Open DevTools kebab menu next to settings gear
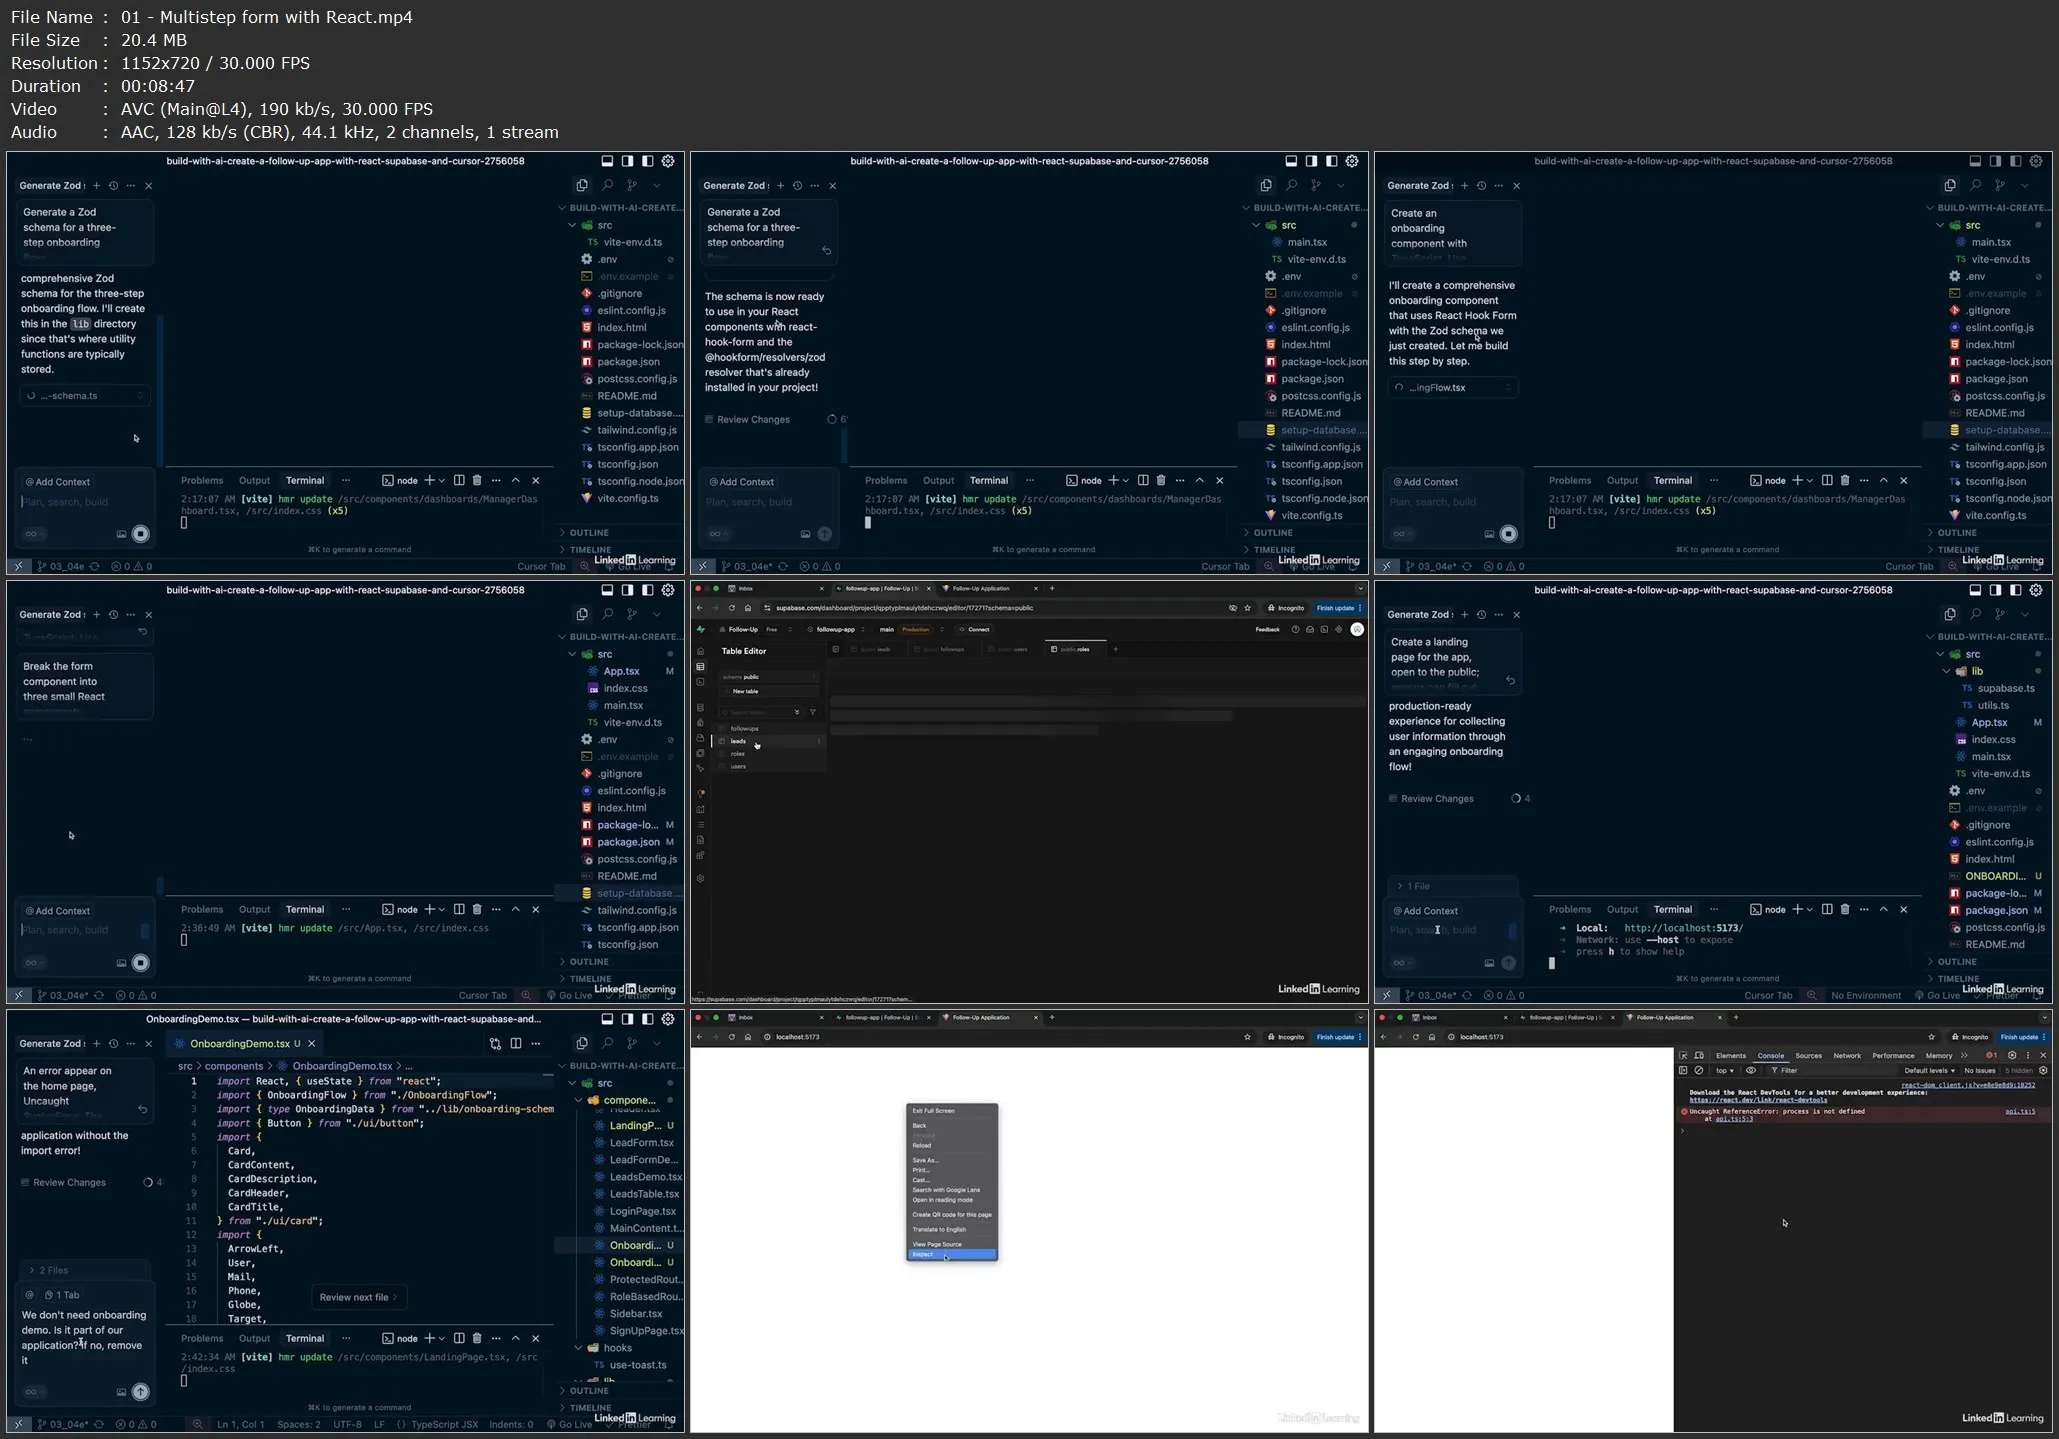Screen dimensions: 2059x1439 point(2028,1055)
